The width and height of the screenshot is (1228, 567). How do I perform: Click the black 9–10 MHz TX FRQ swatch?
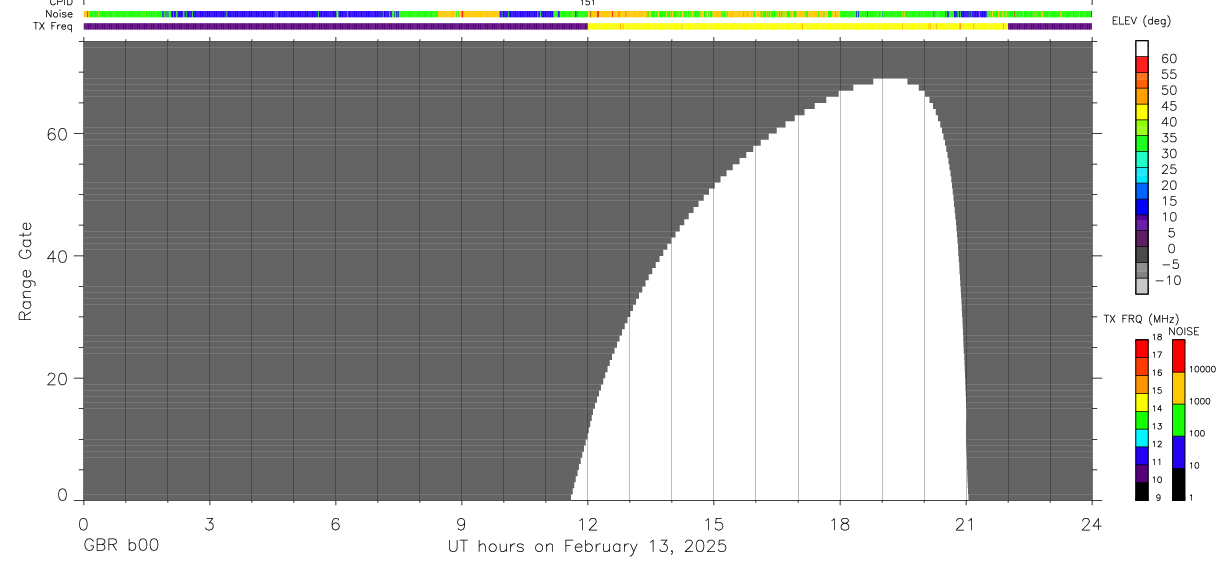(1142, 490)
